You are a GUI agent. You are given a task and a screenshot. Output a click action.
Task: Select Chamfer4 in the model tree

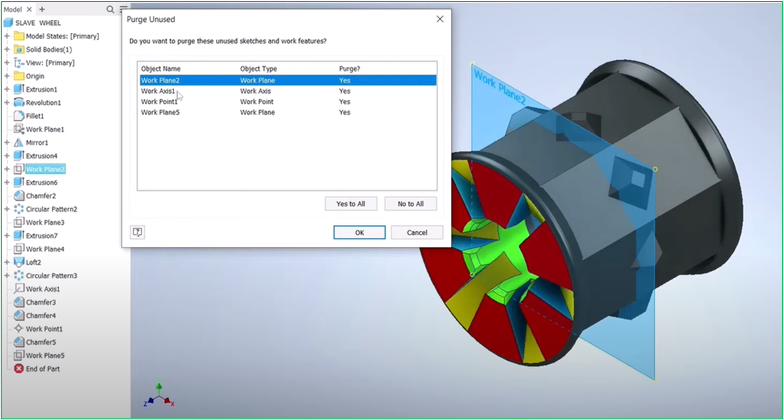(x=41, y=316)
